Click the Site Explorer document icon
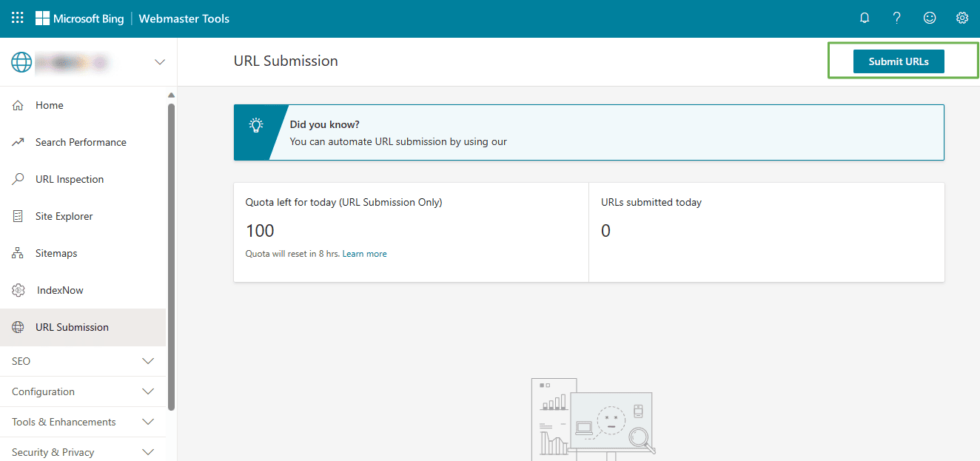The width and height of the screenshot is (980, 461). coord(18,216)
